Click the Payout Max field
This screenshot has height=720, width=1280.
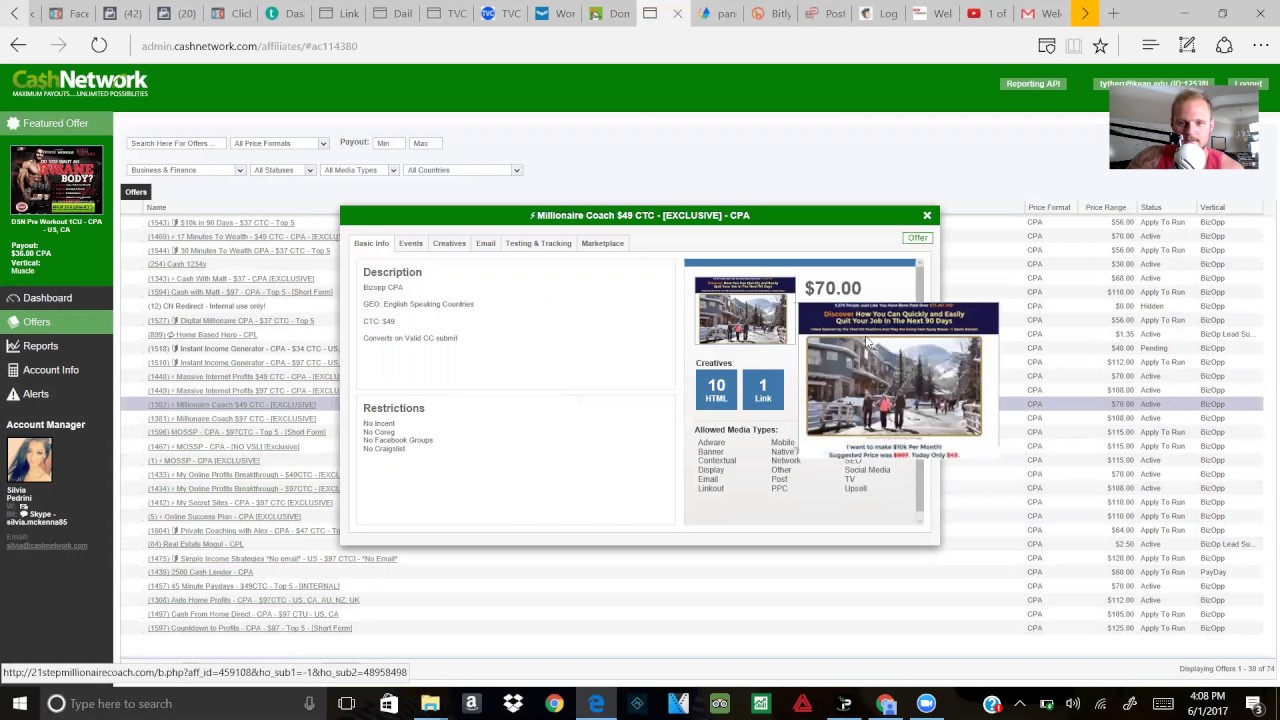tap(426, 143)
